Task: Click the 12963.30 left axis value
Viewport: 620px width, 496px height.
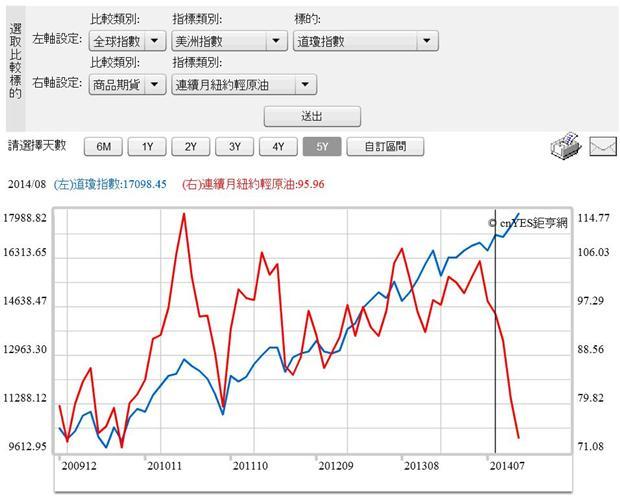Action: [25, 350]
